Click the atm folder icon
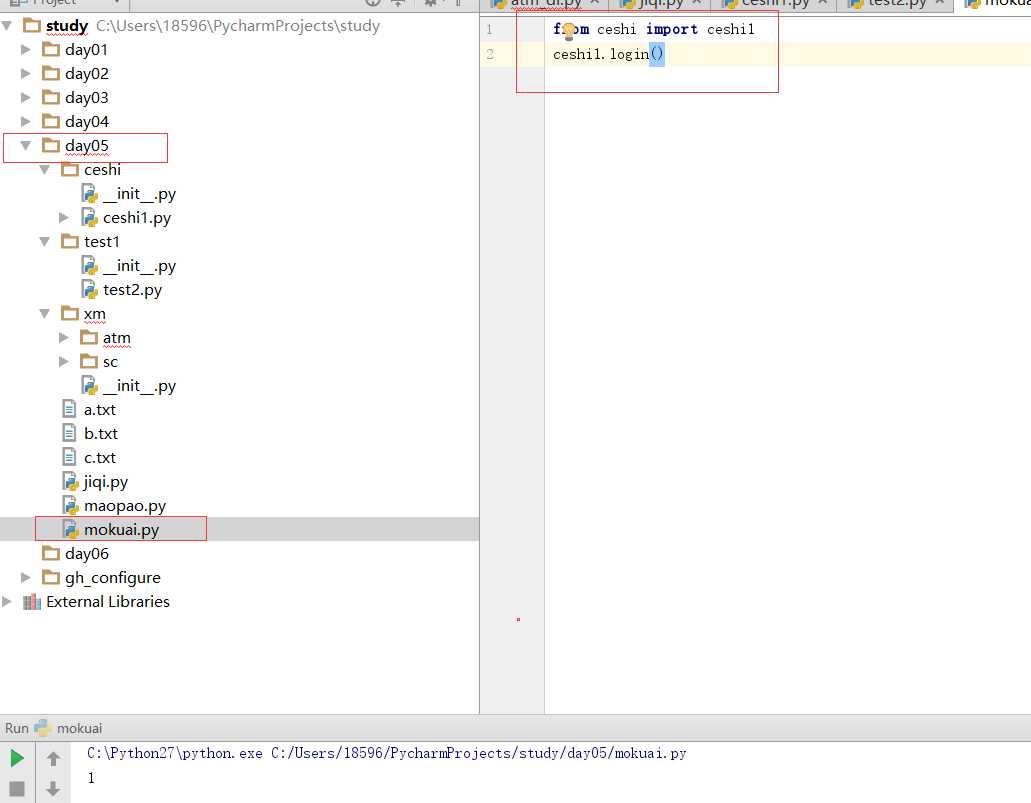Image resolution: width=1031 pixels, height=803 pixels. coord(89,337)
